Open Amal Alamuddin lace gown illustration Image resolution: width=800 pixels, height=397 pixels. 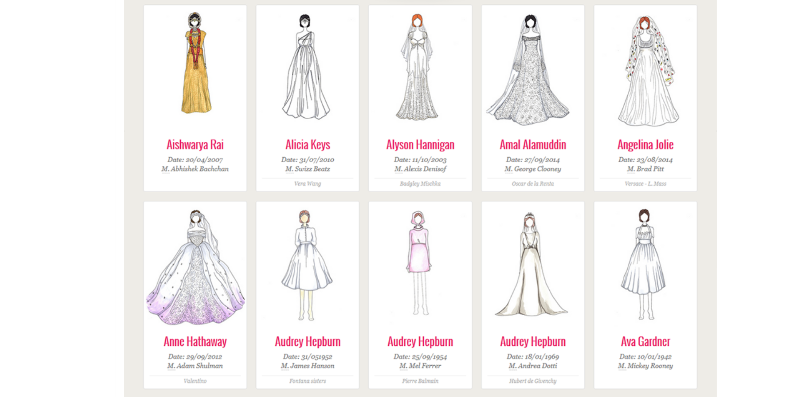tap(529, 69)
